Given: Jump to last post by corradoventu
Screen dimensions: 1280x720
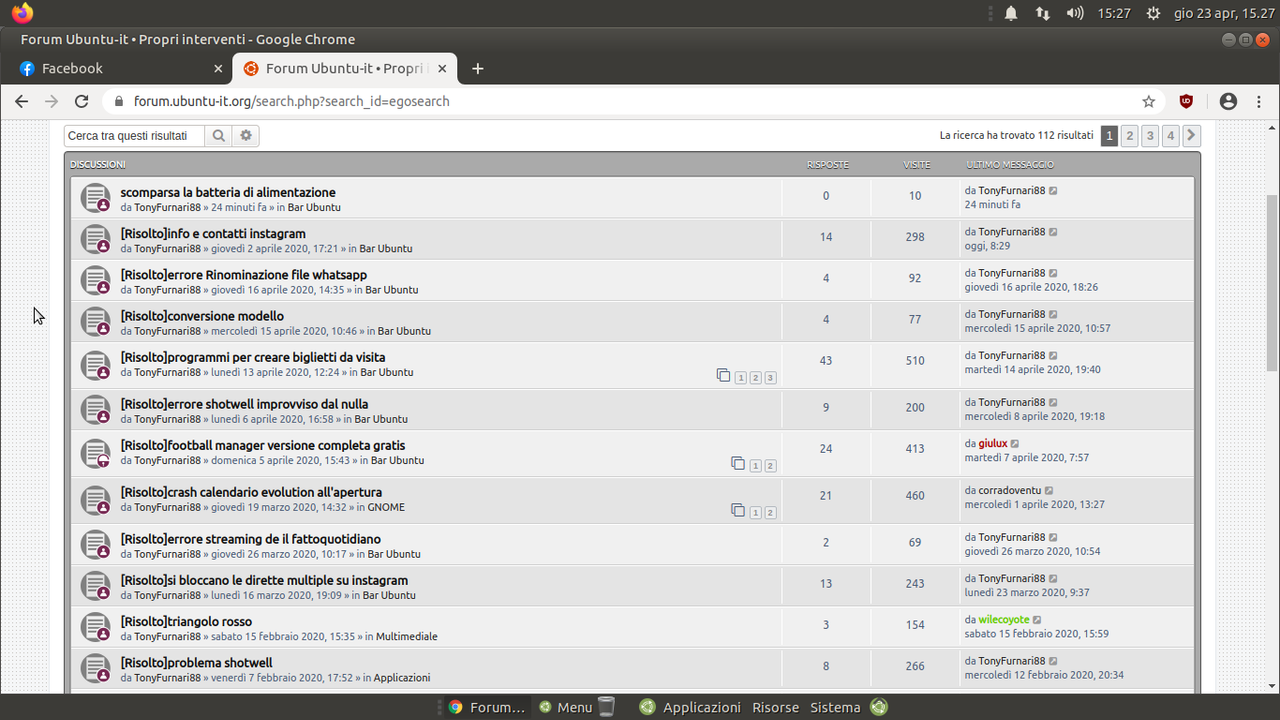Looking at the screenshot, I should (1049, 490).
